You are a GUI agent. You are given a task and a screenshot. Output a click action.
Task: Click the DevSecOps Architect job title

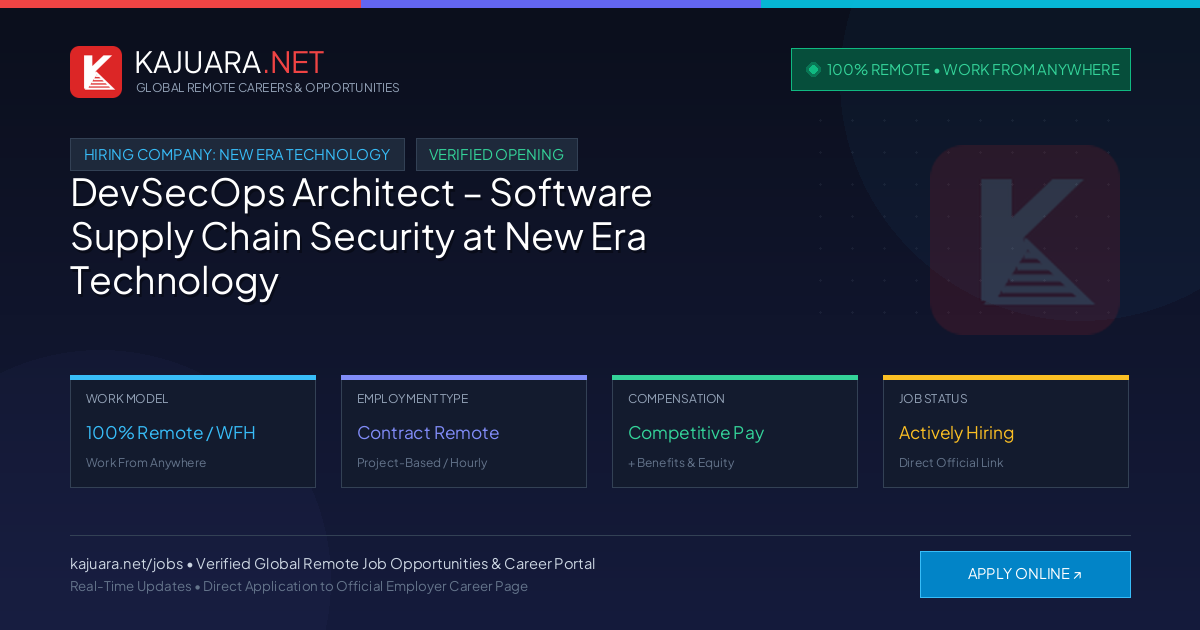(361, 236)
